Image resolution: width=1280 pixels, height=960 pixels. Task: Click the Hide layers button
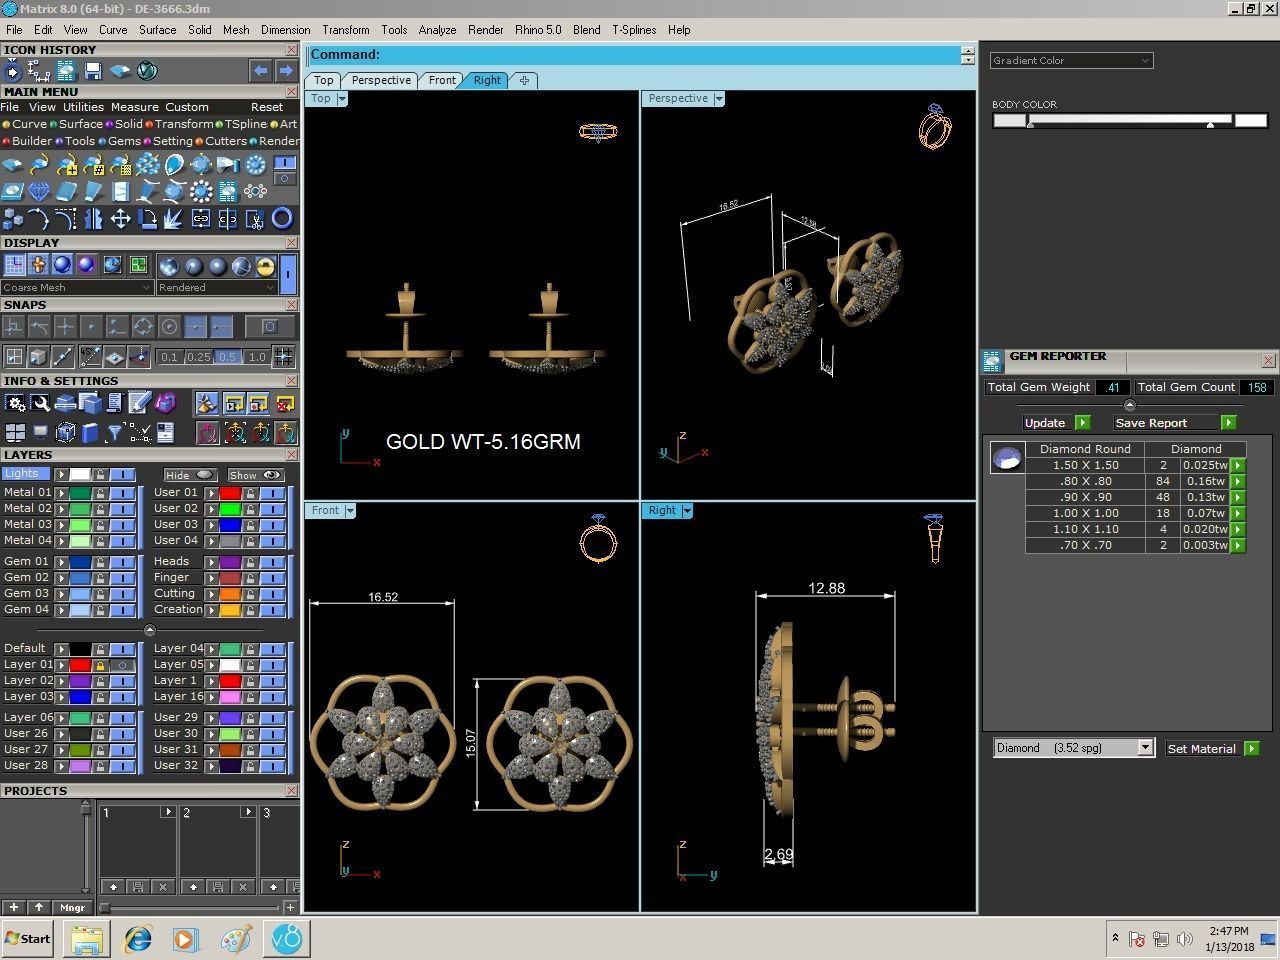189,475
